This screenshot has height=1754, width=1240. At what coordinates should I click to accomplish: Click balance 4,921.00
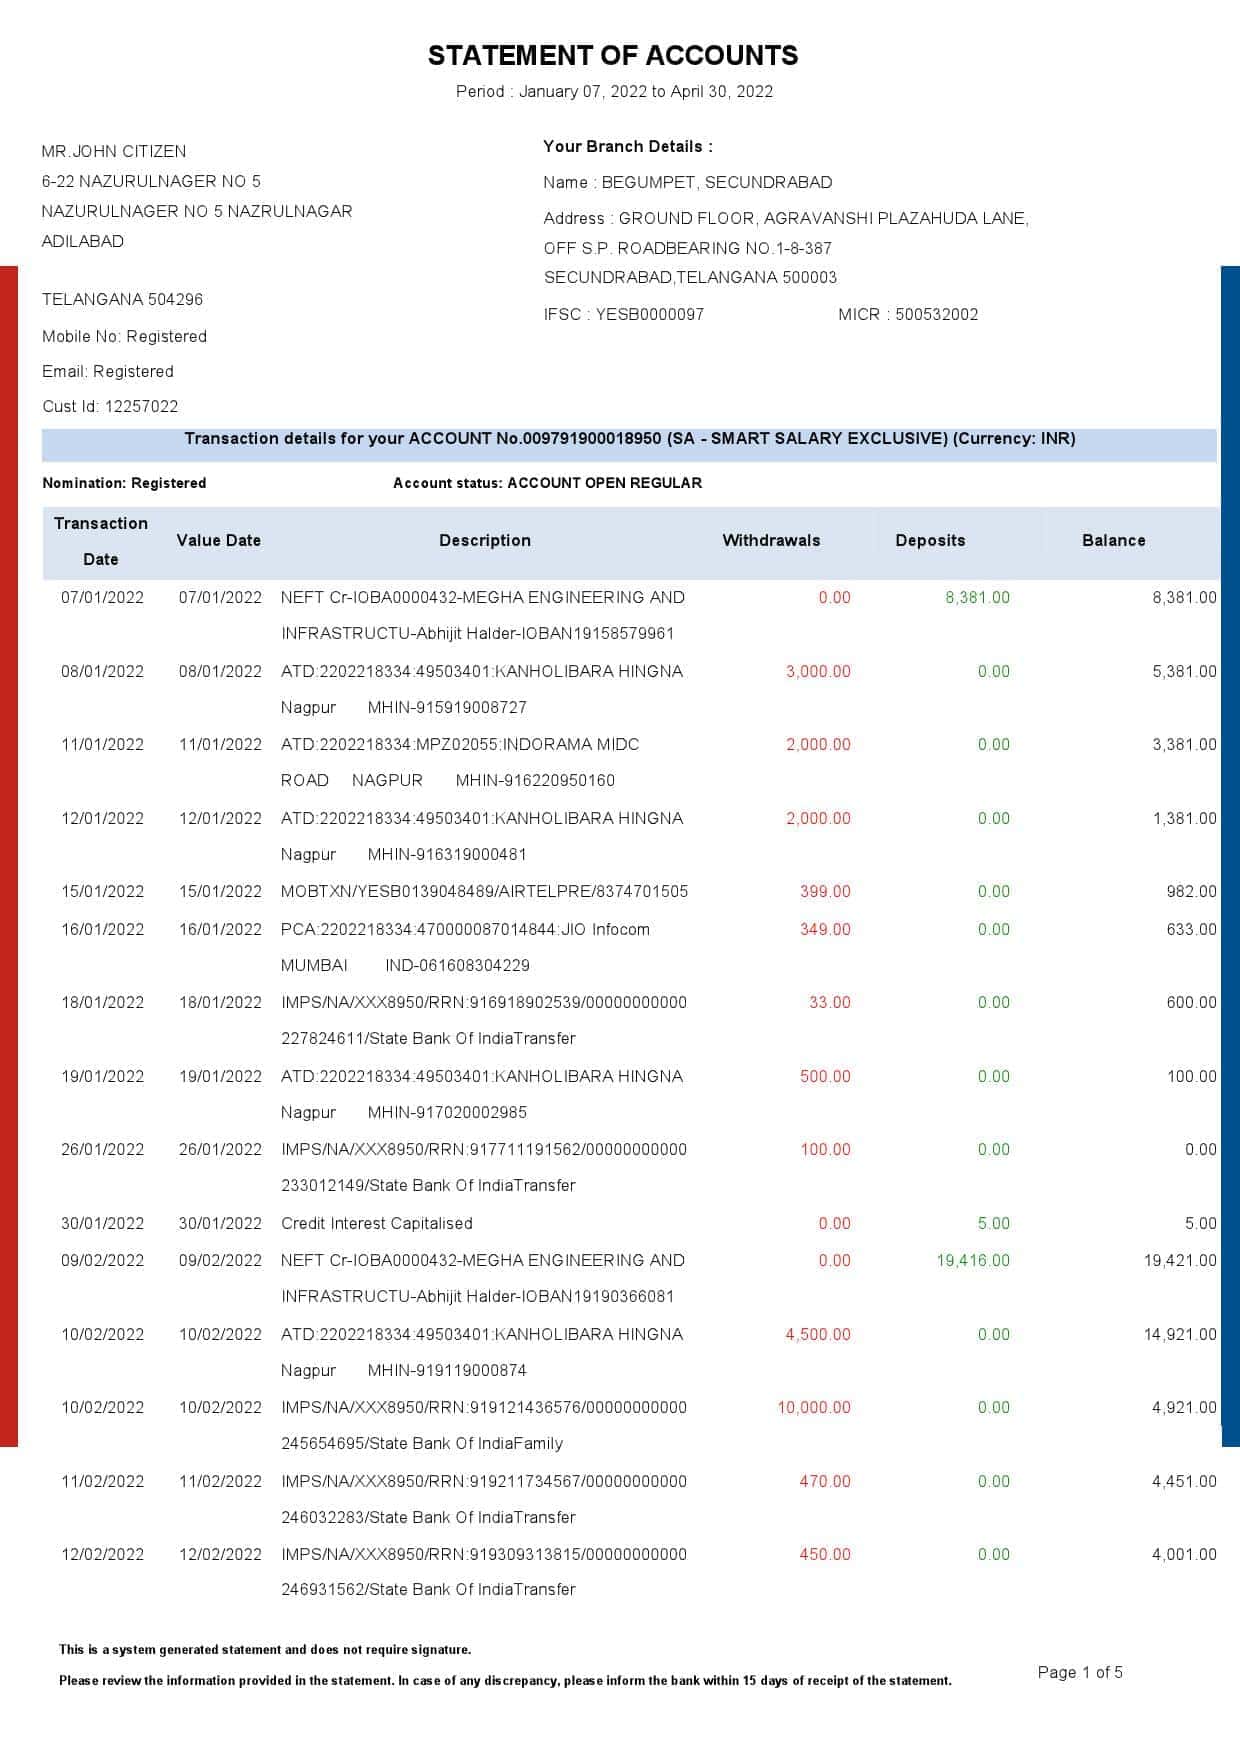(1185, 1407)
